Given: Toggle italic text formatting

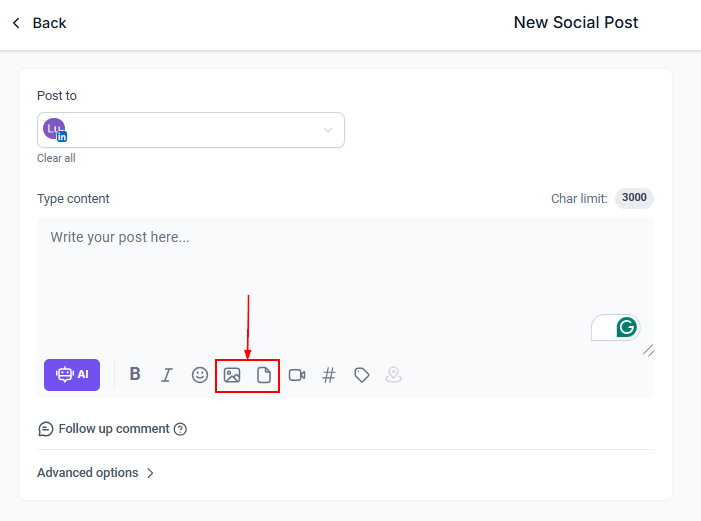Looking at the screenshot, I should [167, 375].
